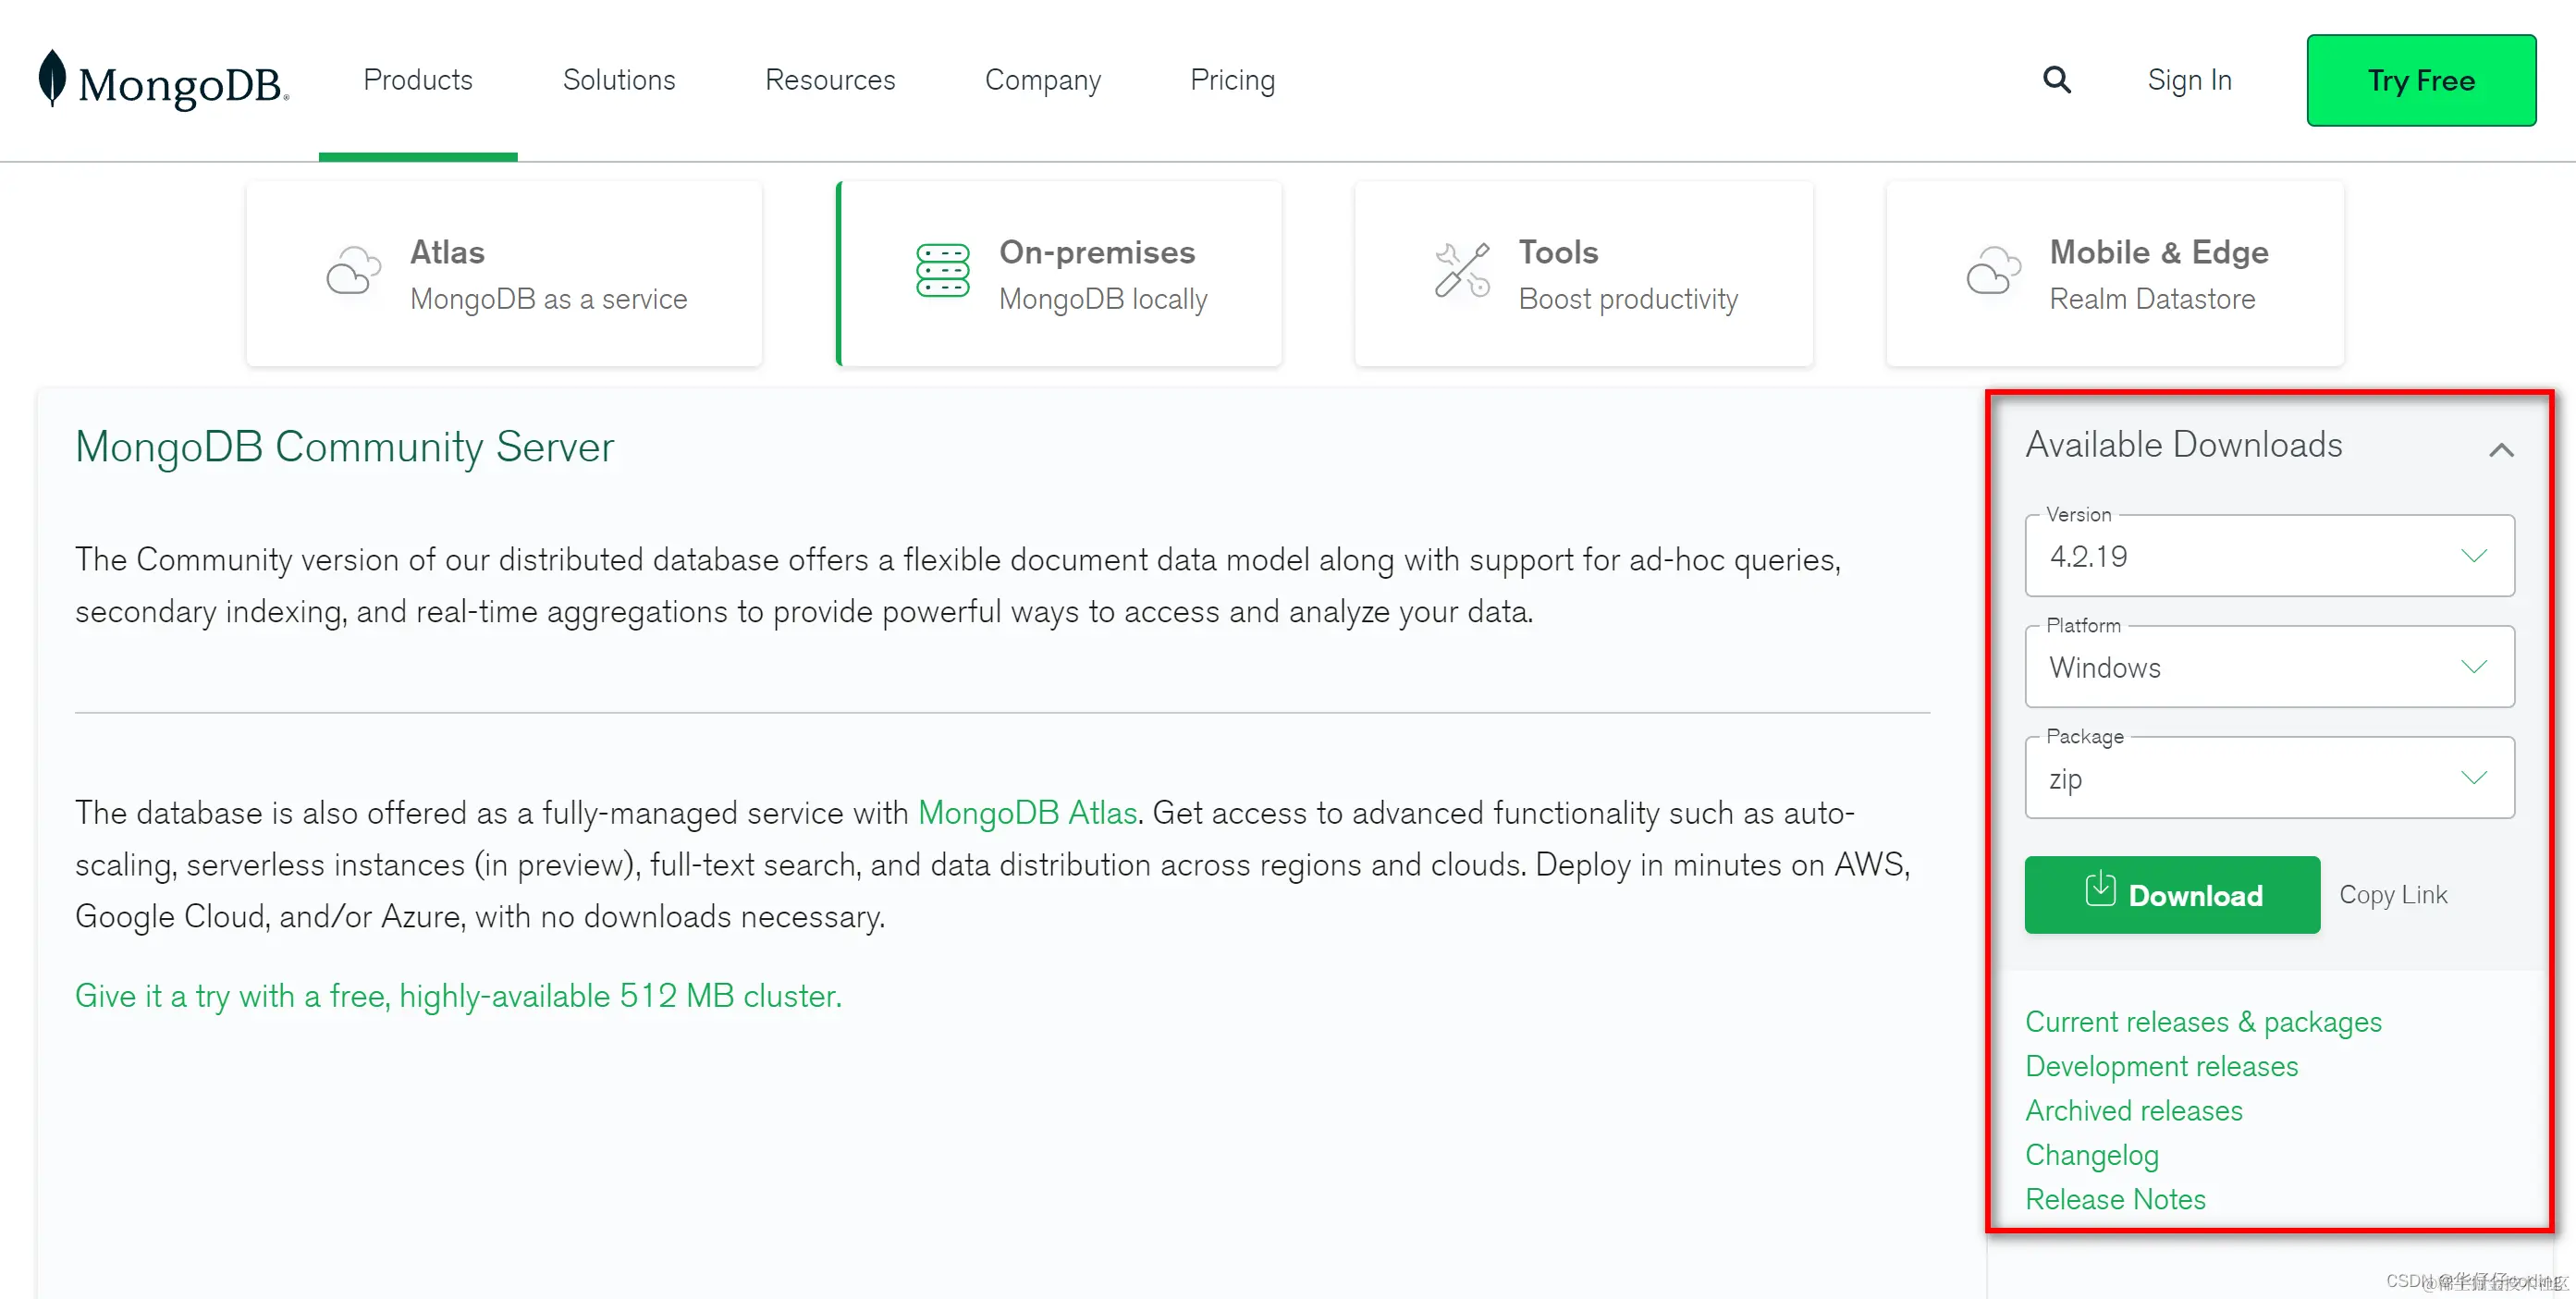Click the Mobile & Edge cloud icon
2576x1299 pixels.
pyautogui.click(x=1993, y=271)
